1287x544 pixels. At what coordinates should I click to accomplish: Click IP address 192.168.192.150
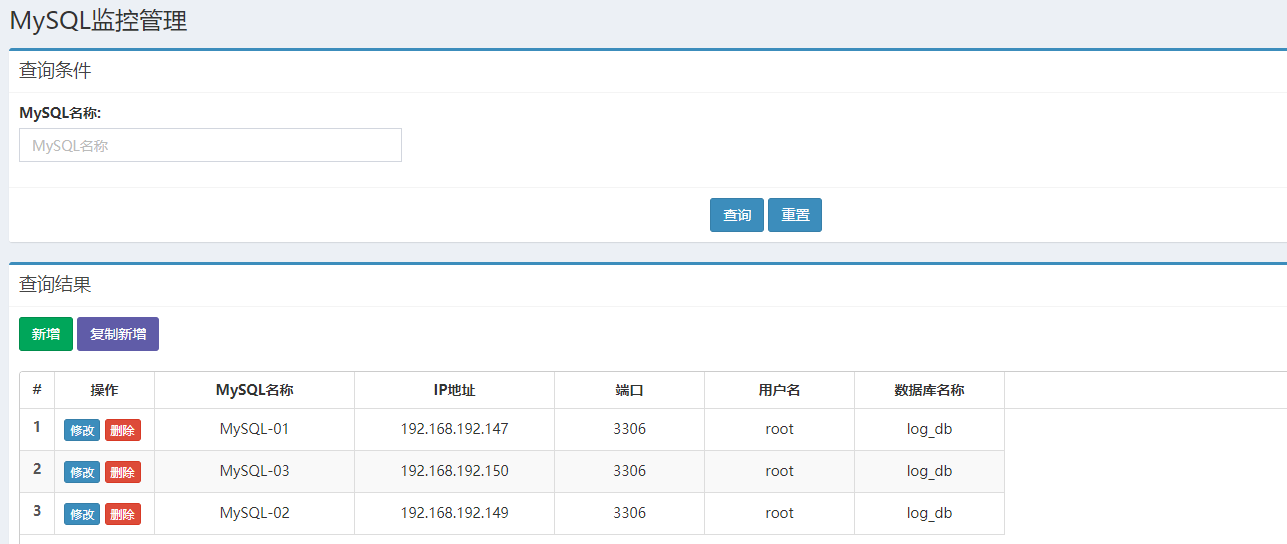[x=455, y=471]
